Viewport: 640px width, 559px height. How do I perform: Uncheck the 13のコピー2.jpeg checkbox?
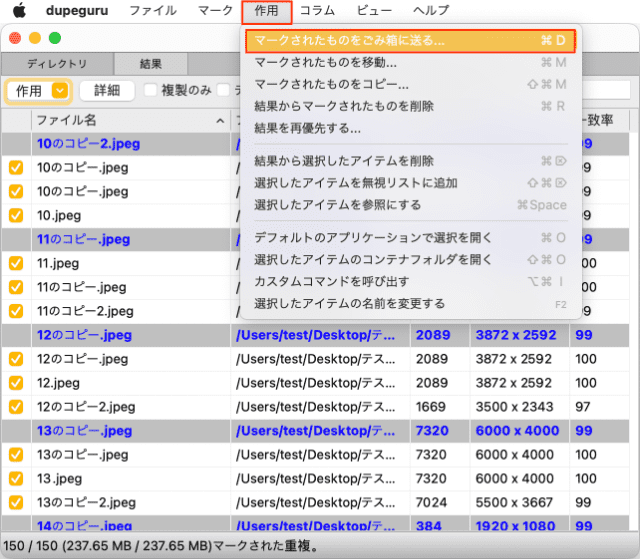(16, 502)
